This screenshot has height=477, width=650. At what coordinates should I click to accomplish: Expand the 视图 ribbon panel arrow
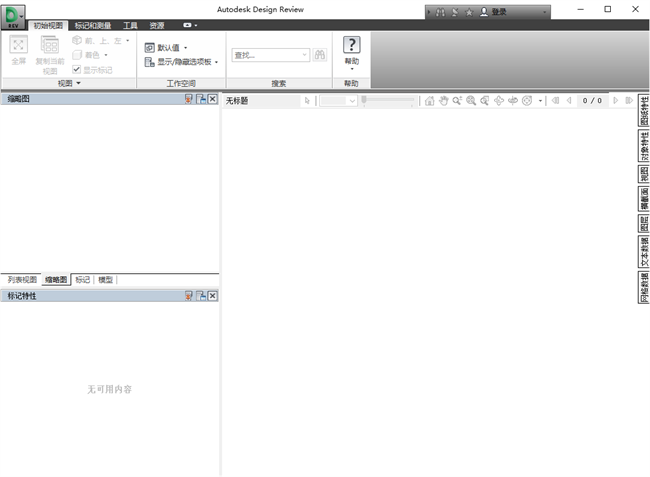tap(78, 84)
